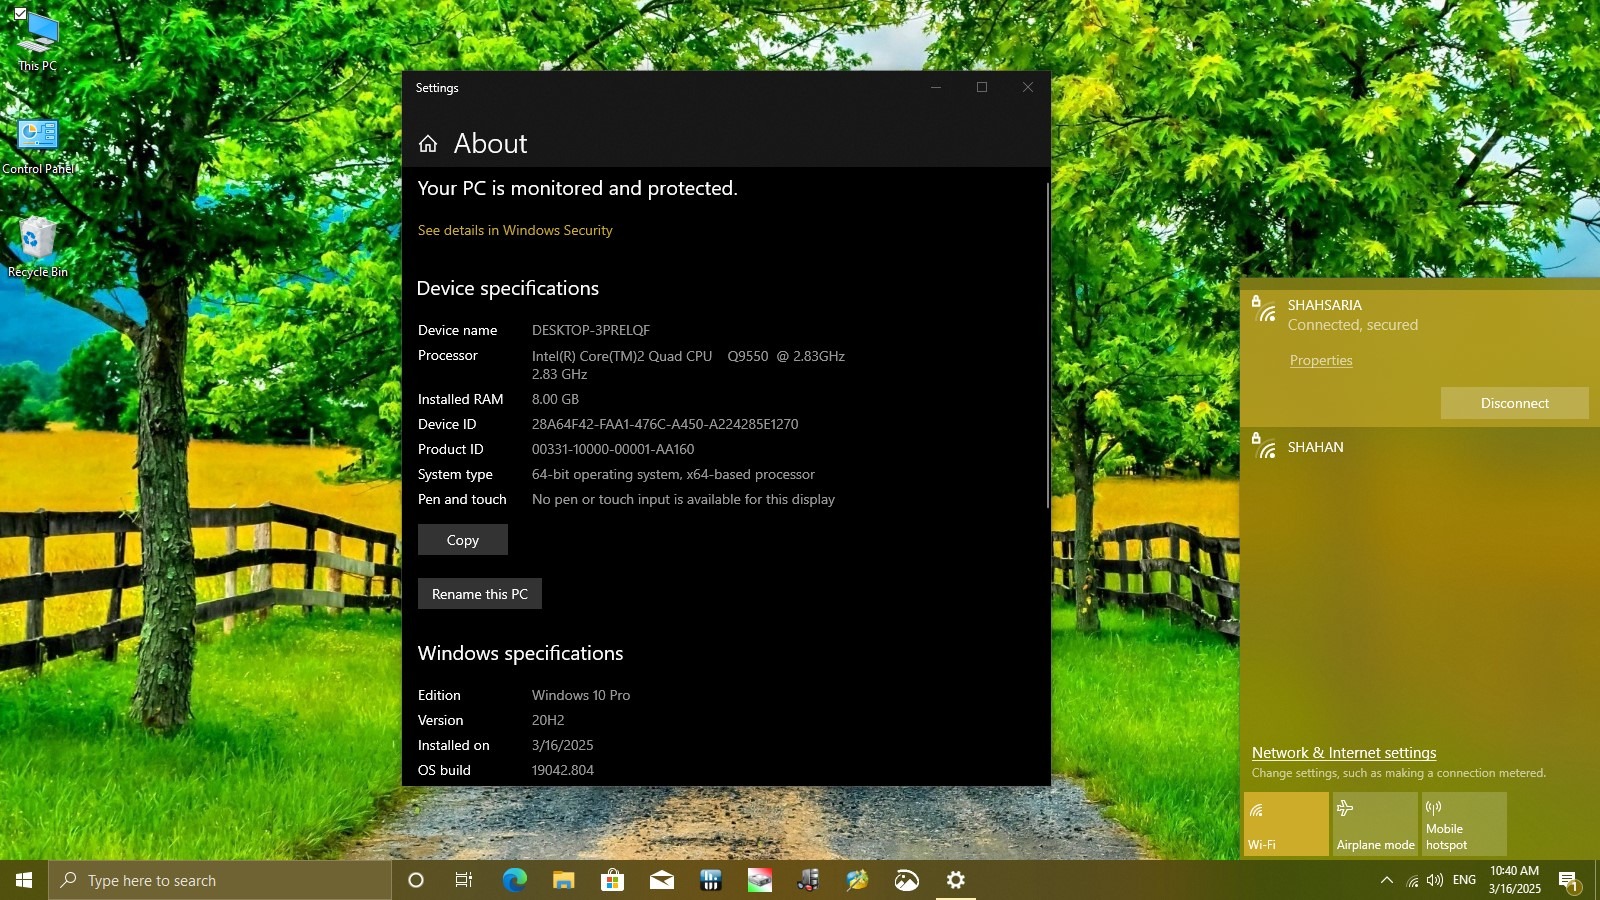
Task: Close the Settings window
Action: point(1028,88)
